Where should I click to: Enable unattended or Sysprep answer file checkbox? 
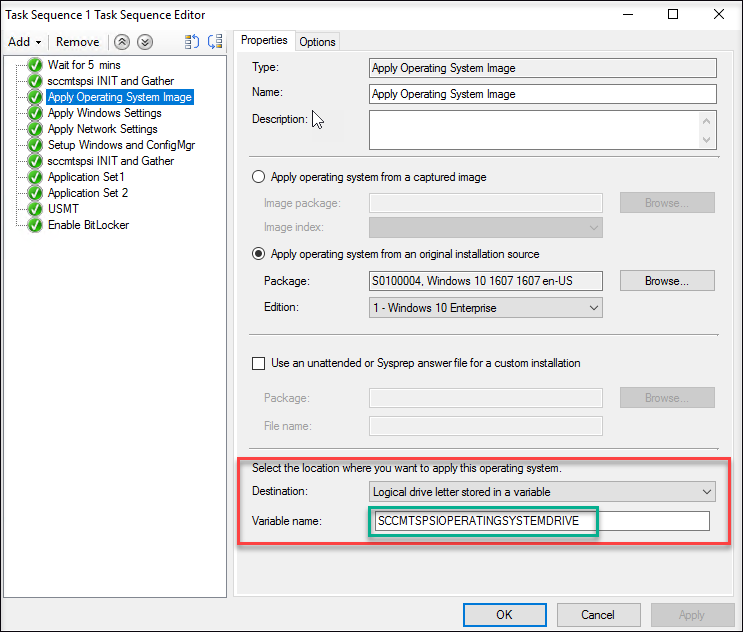259,363
